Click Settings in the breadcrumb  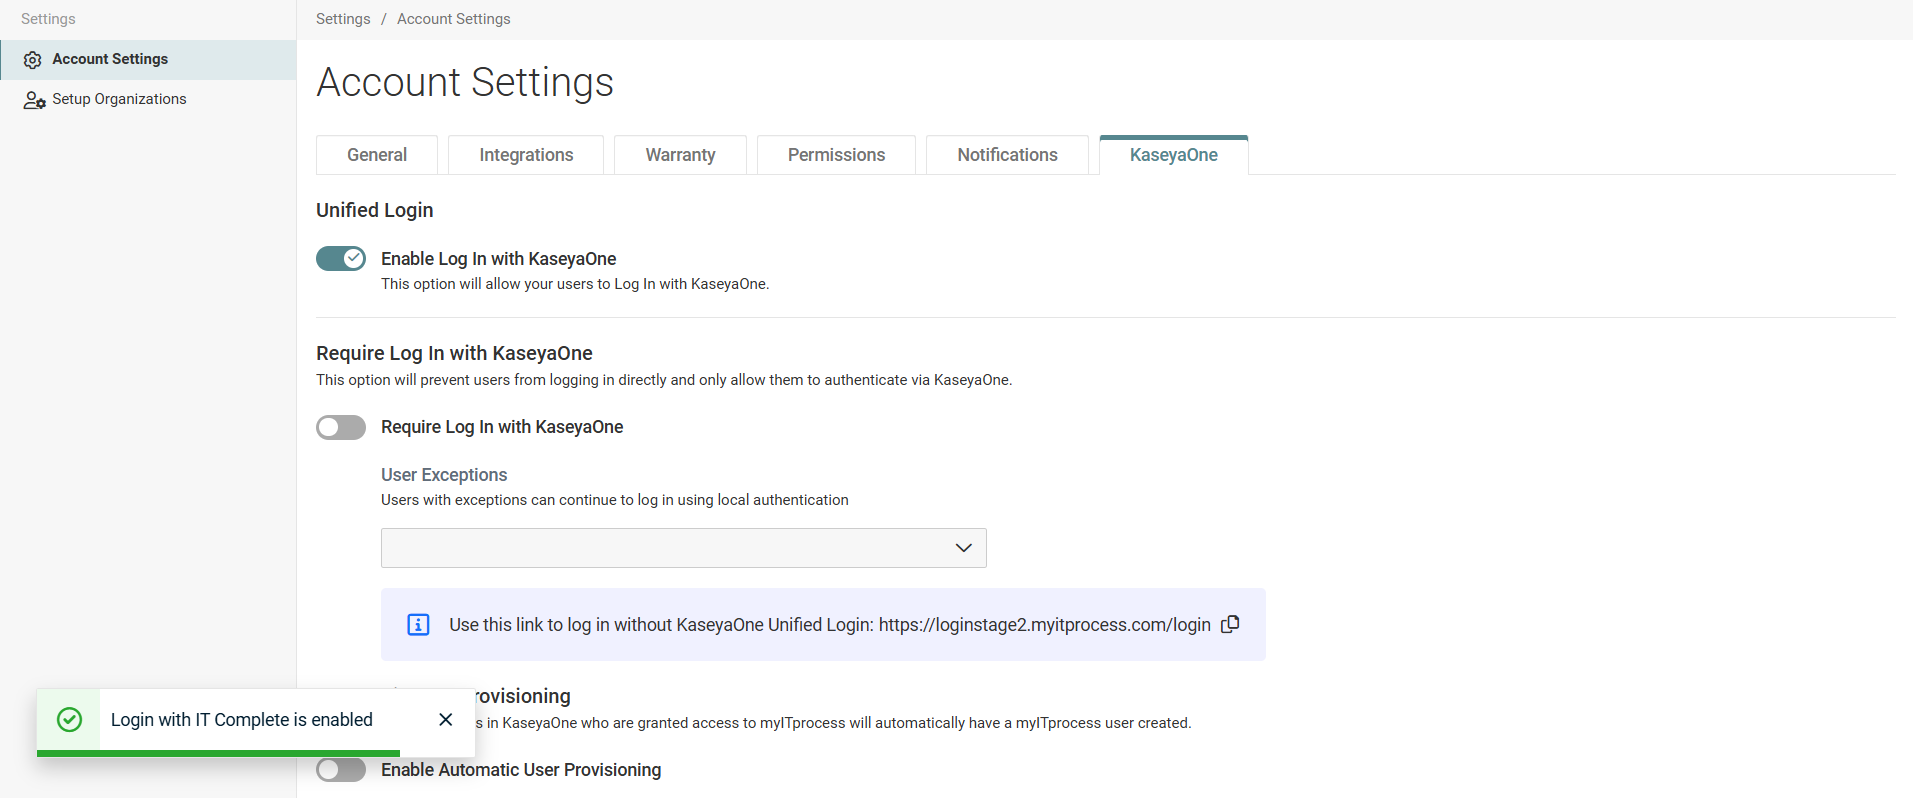(x=343, y=19)
